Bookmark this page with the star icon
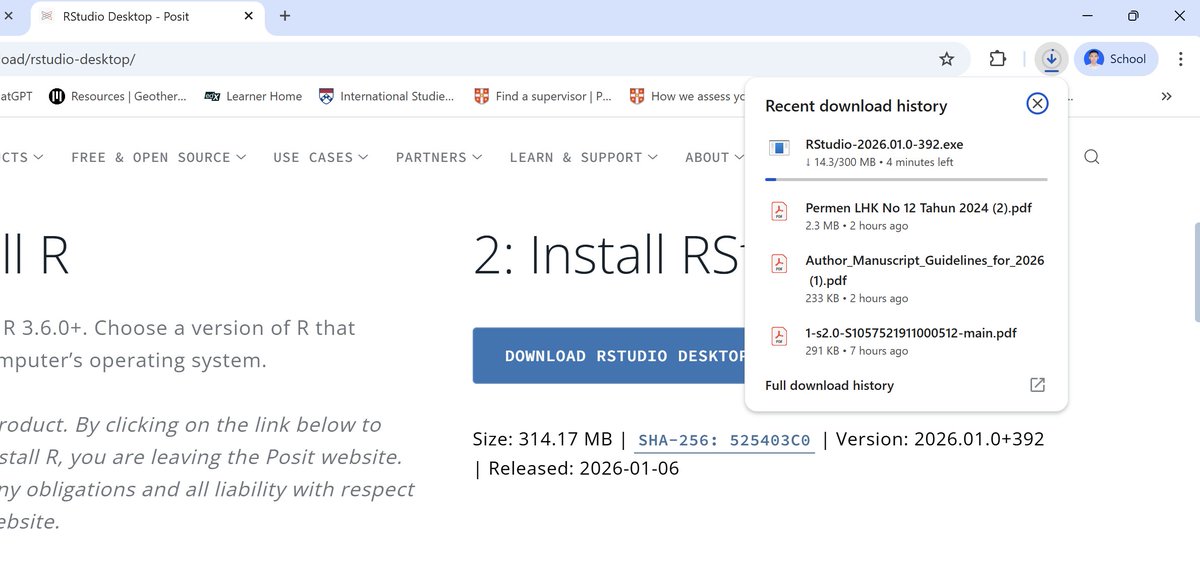Screen dimensions: 1200x570 click(946, 59)
